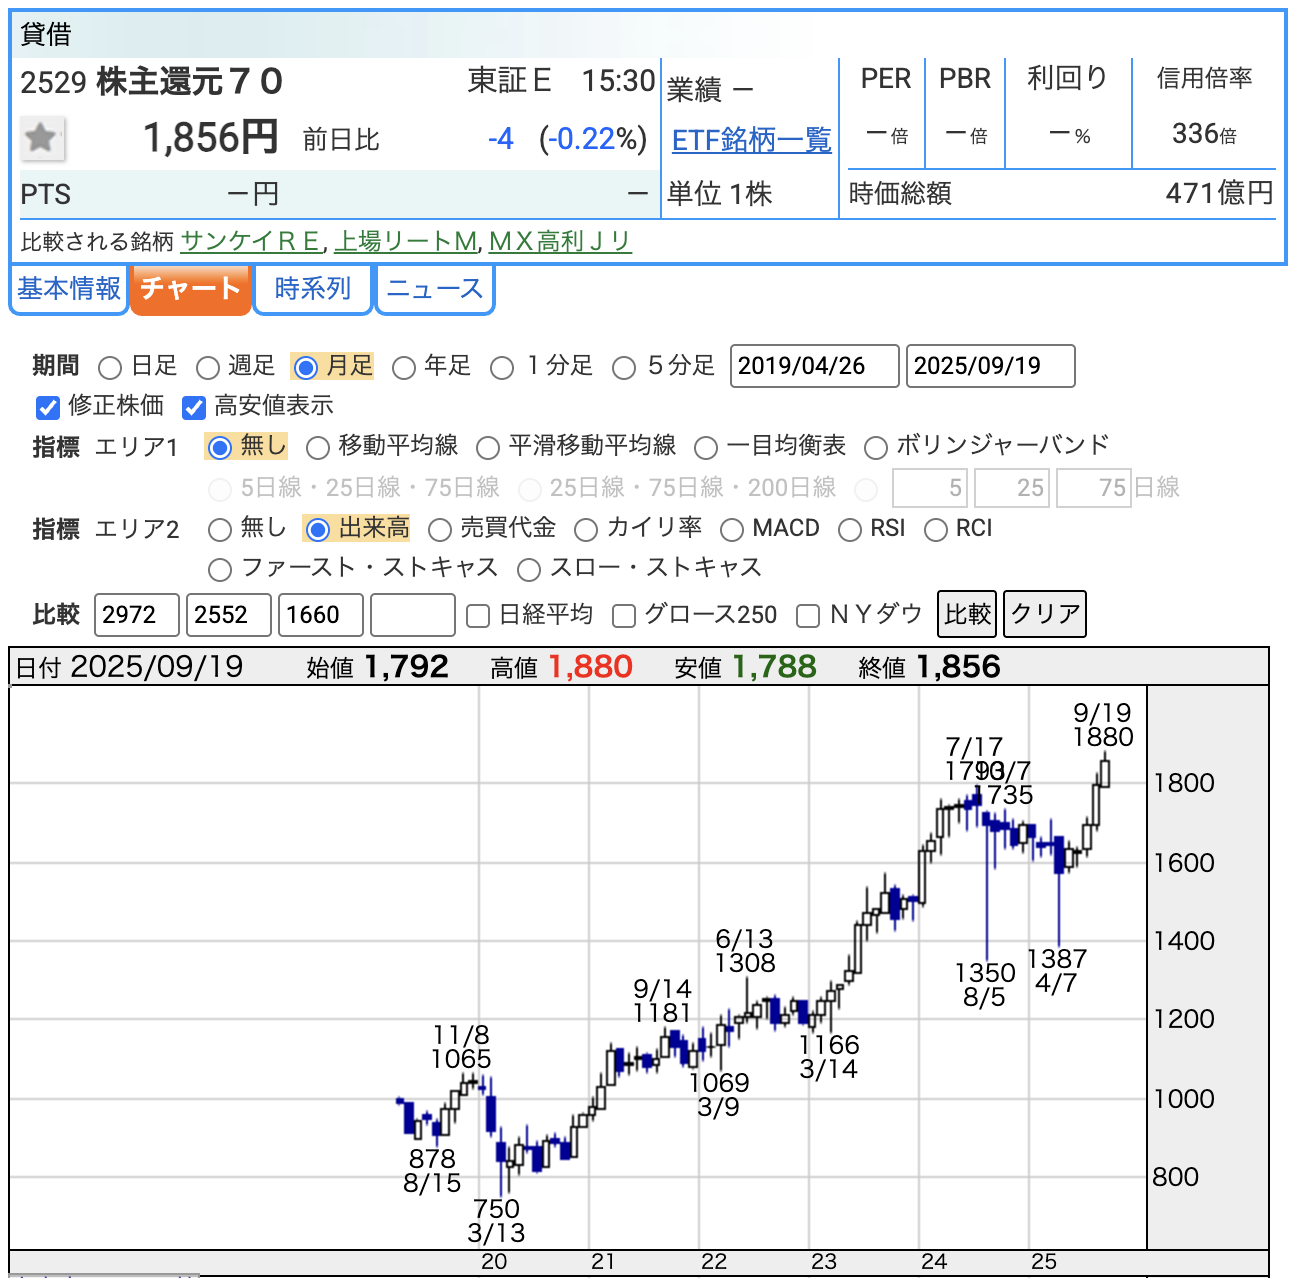Open the サンケイRE comparison link
The image size is (1294, 1278).
pos(251,241)
